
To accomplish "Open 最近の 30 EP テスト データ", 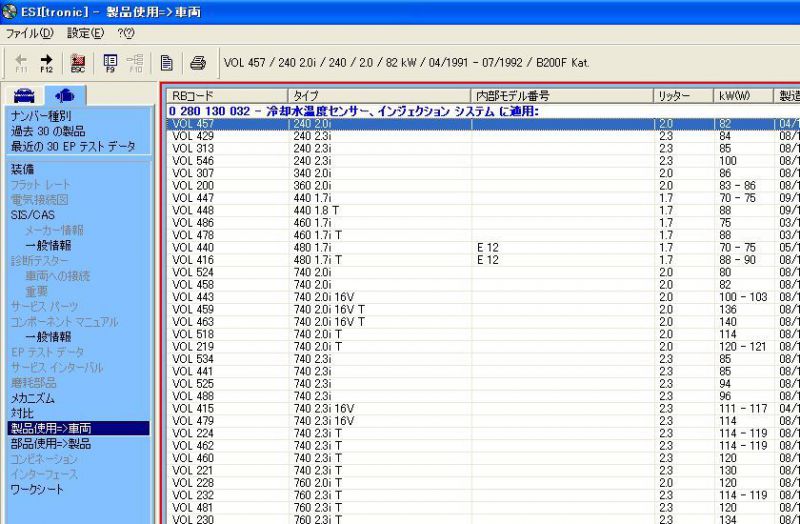I will (73, 146).
